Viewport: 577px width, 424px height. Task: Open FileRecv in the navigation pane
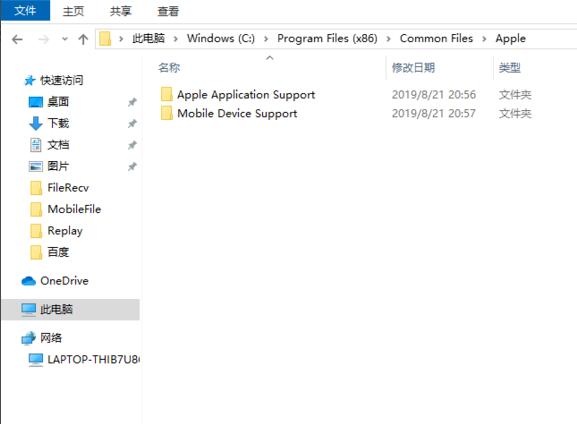point(68,188)
